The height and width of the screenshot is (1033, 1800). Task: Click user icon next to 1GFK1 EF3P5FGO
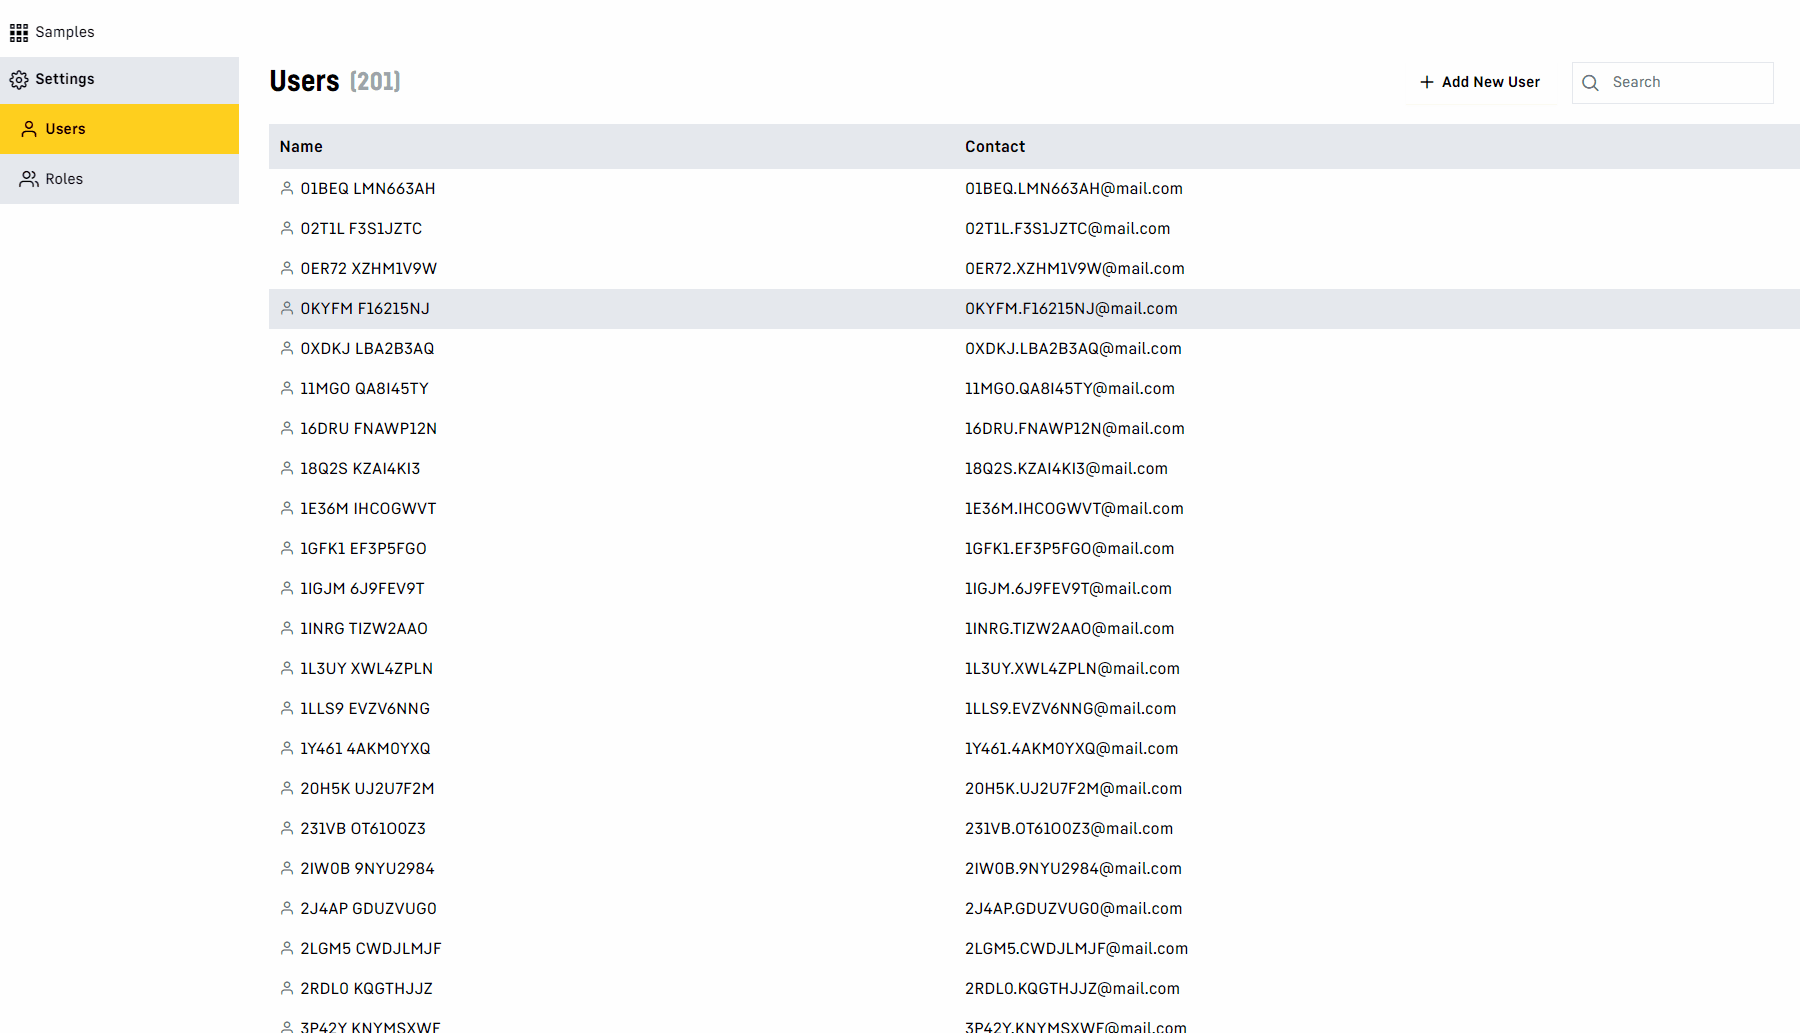click(x=287, y=548)
